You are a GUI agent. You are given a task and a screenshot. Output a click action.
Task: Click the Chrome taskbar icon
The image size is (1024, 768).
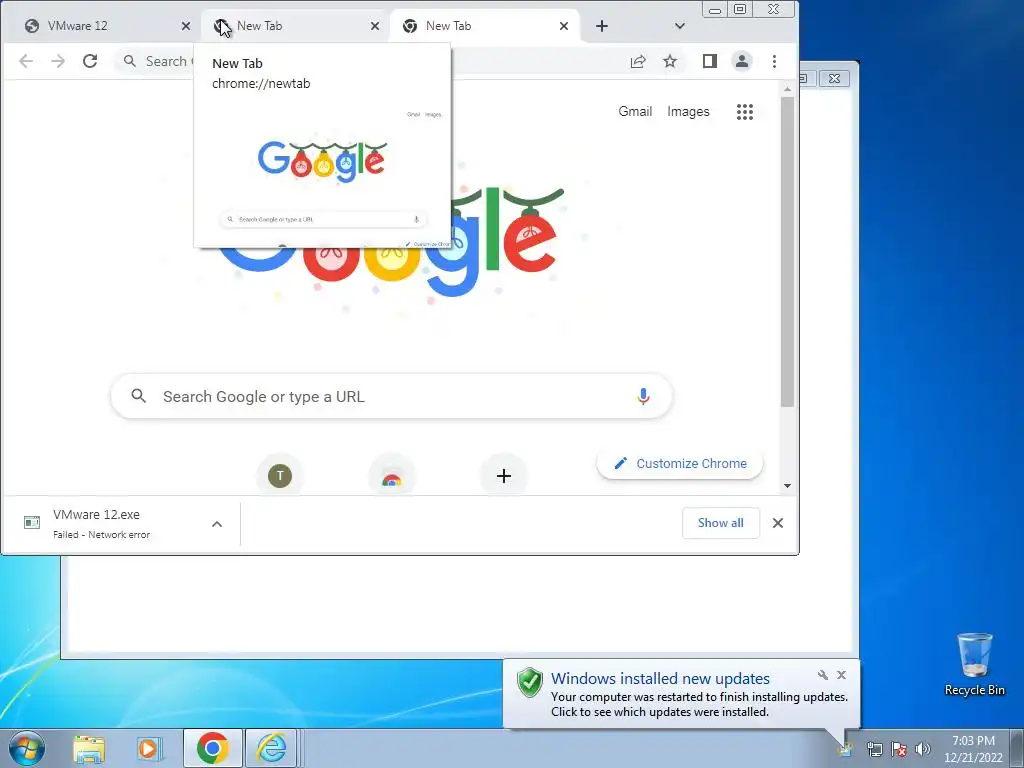click(x=213, y=748)
